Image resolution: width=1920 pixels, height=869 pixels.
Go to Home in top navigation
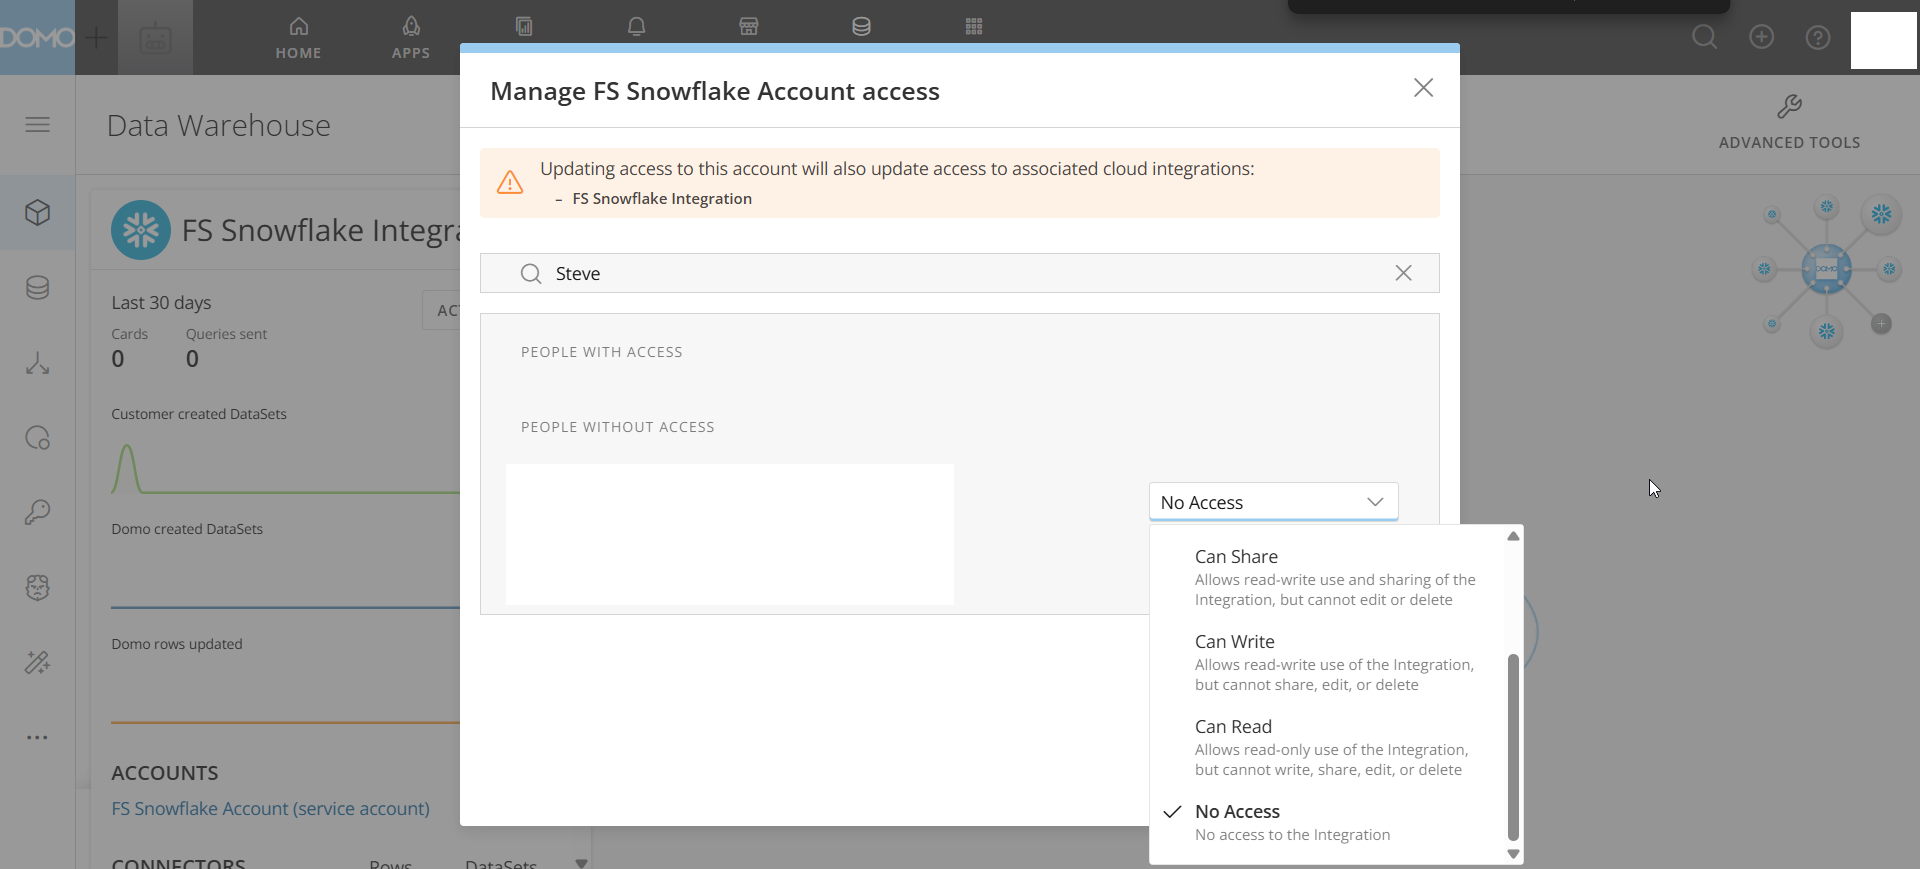pos(298,38)
